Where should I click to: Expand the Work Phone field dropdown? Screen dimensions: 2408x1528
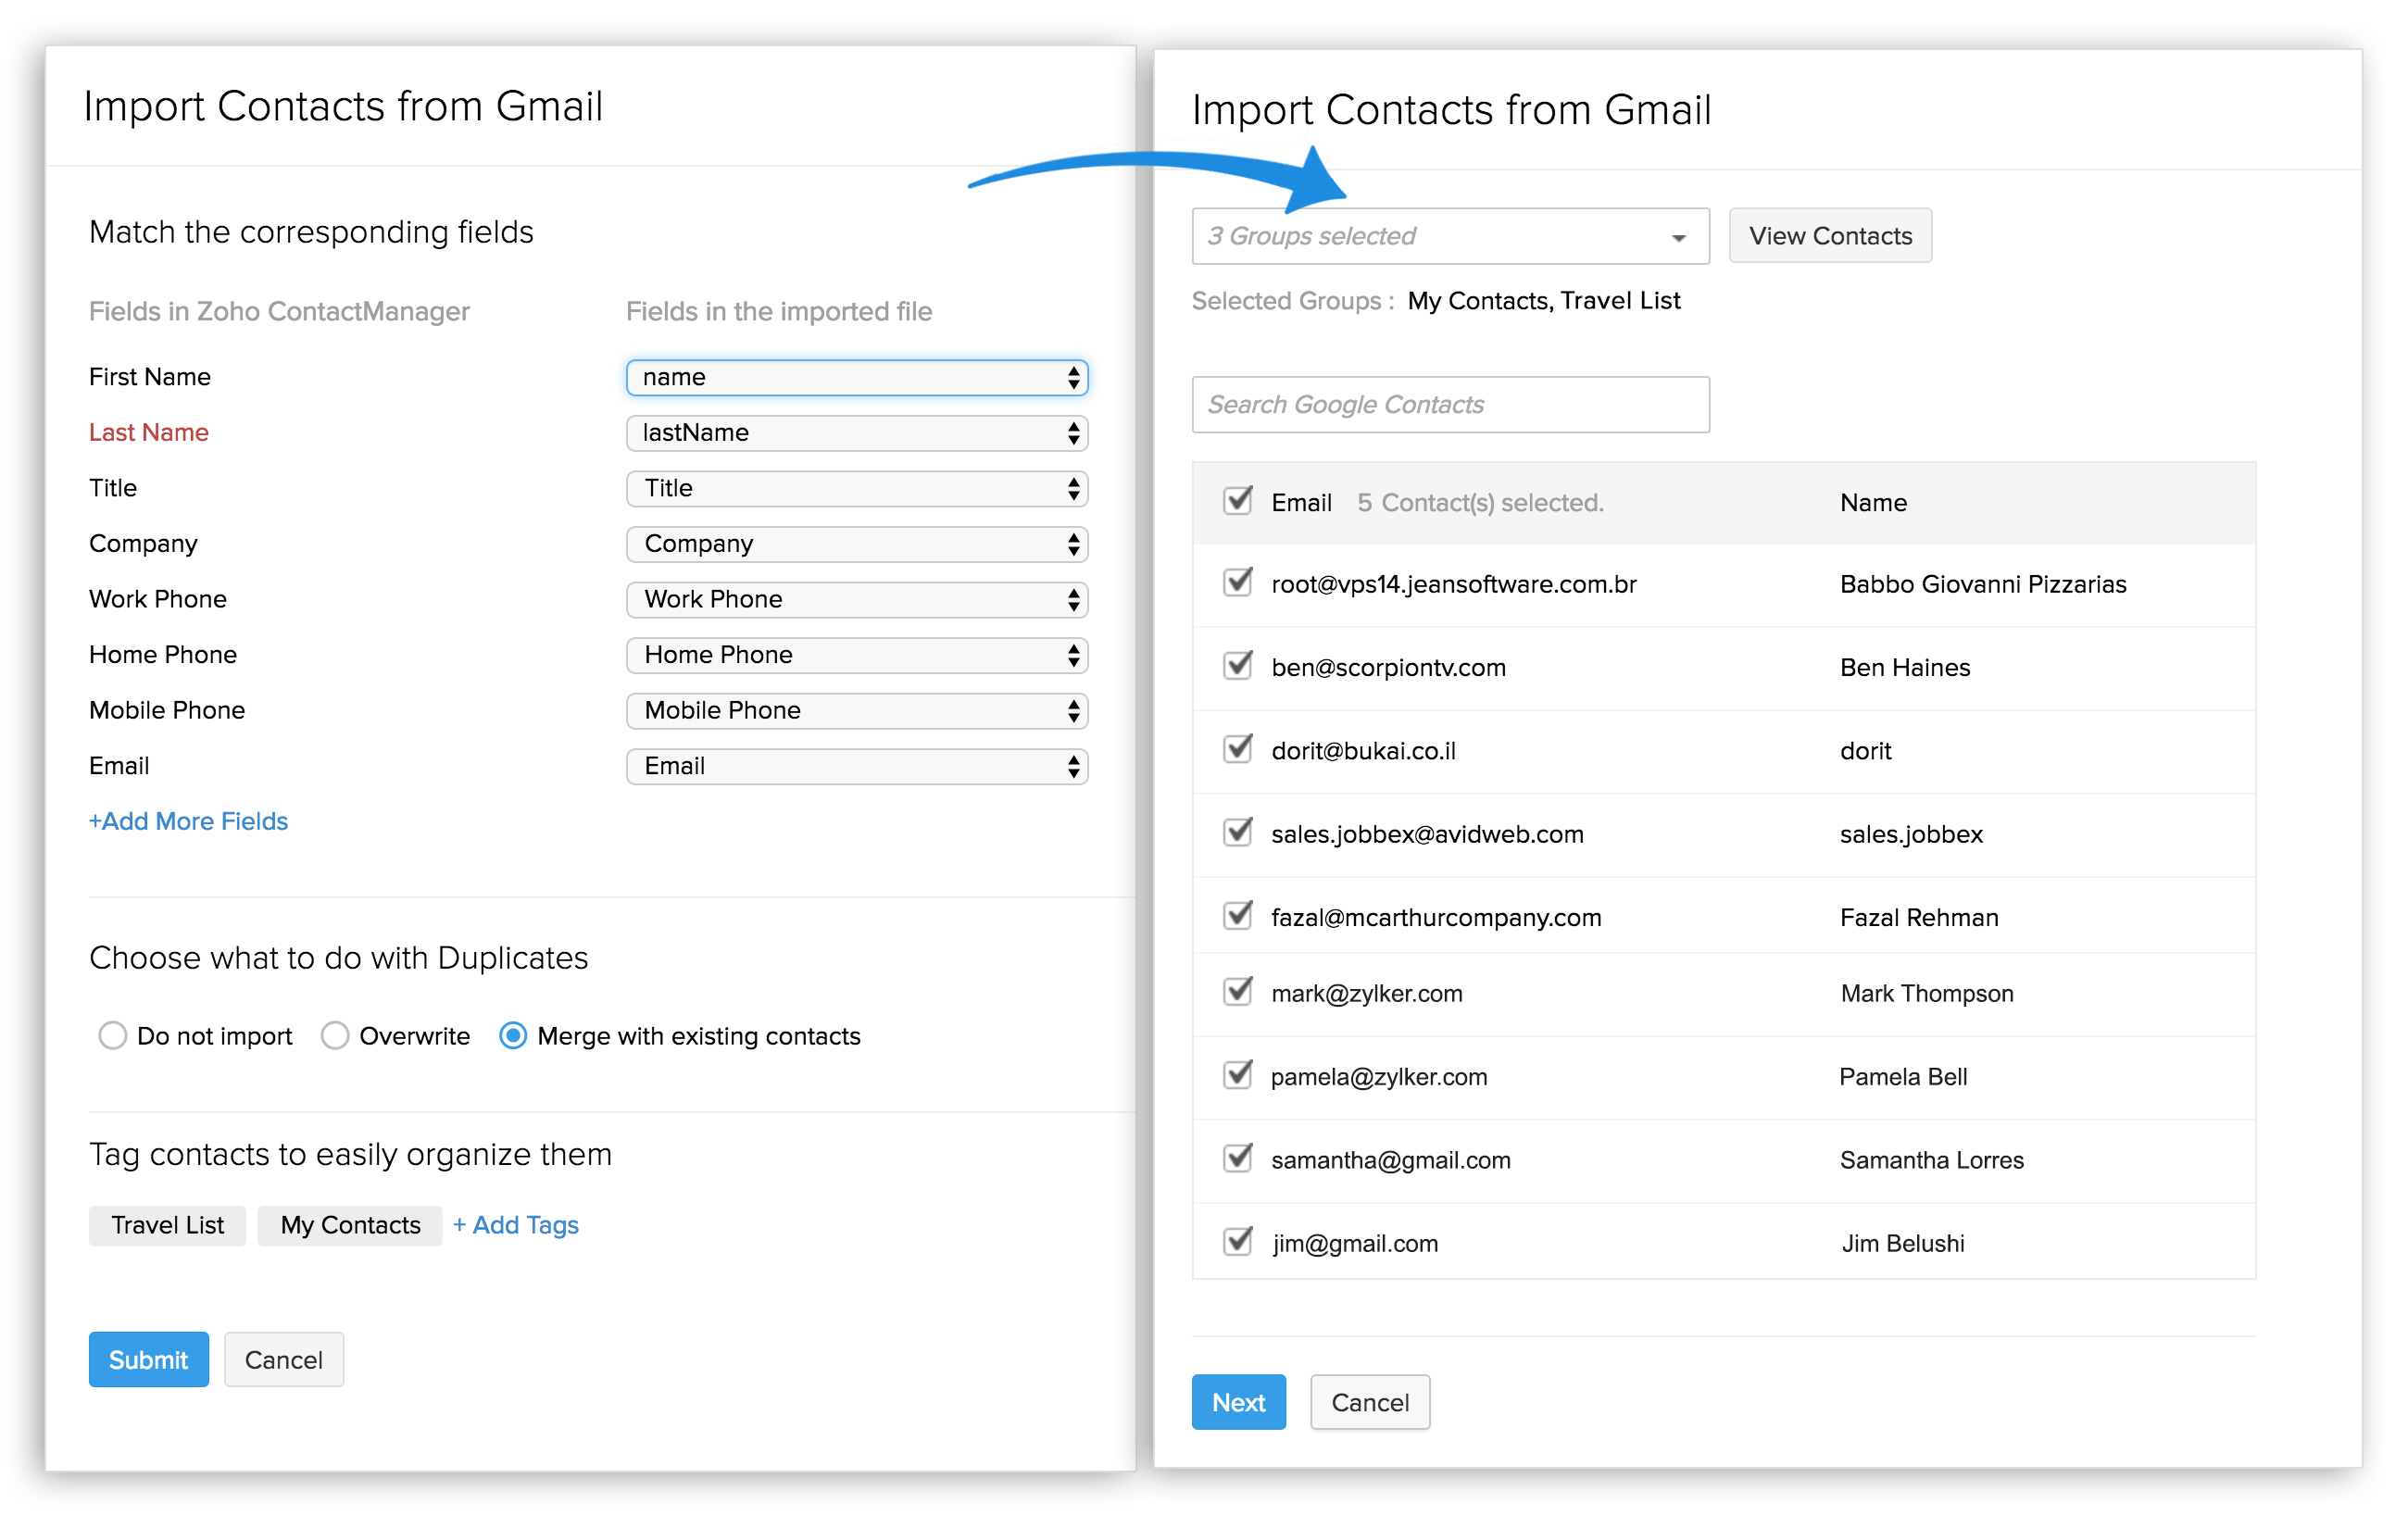pyautogui.click(x=856, y=599)
